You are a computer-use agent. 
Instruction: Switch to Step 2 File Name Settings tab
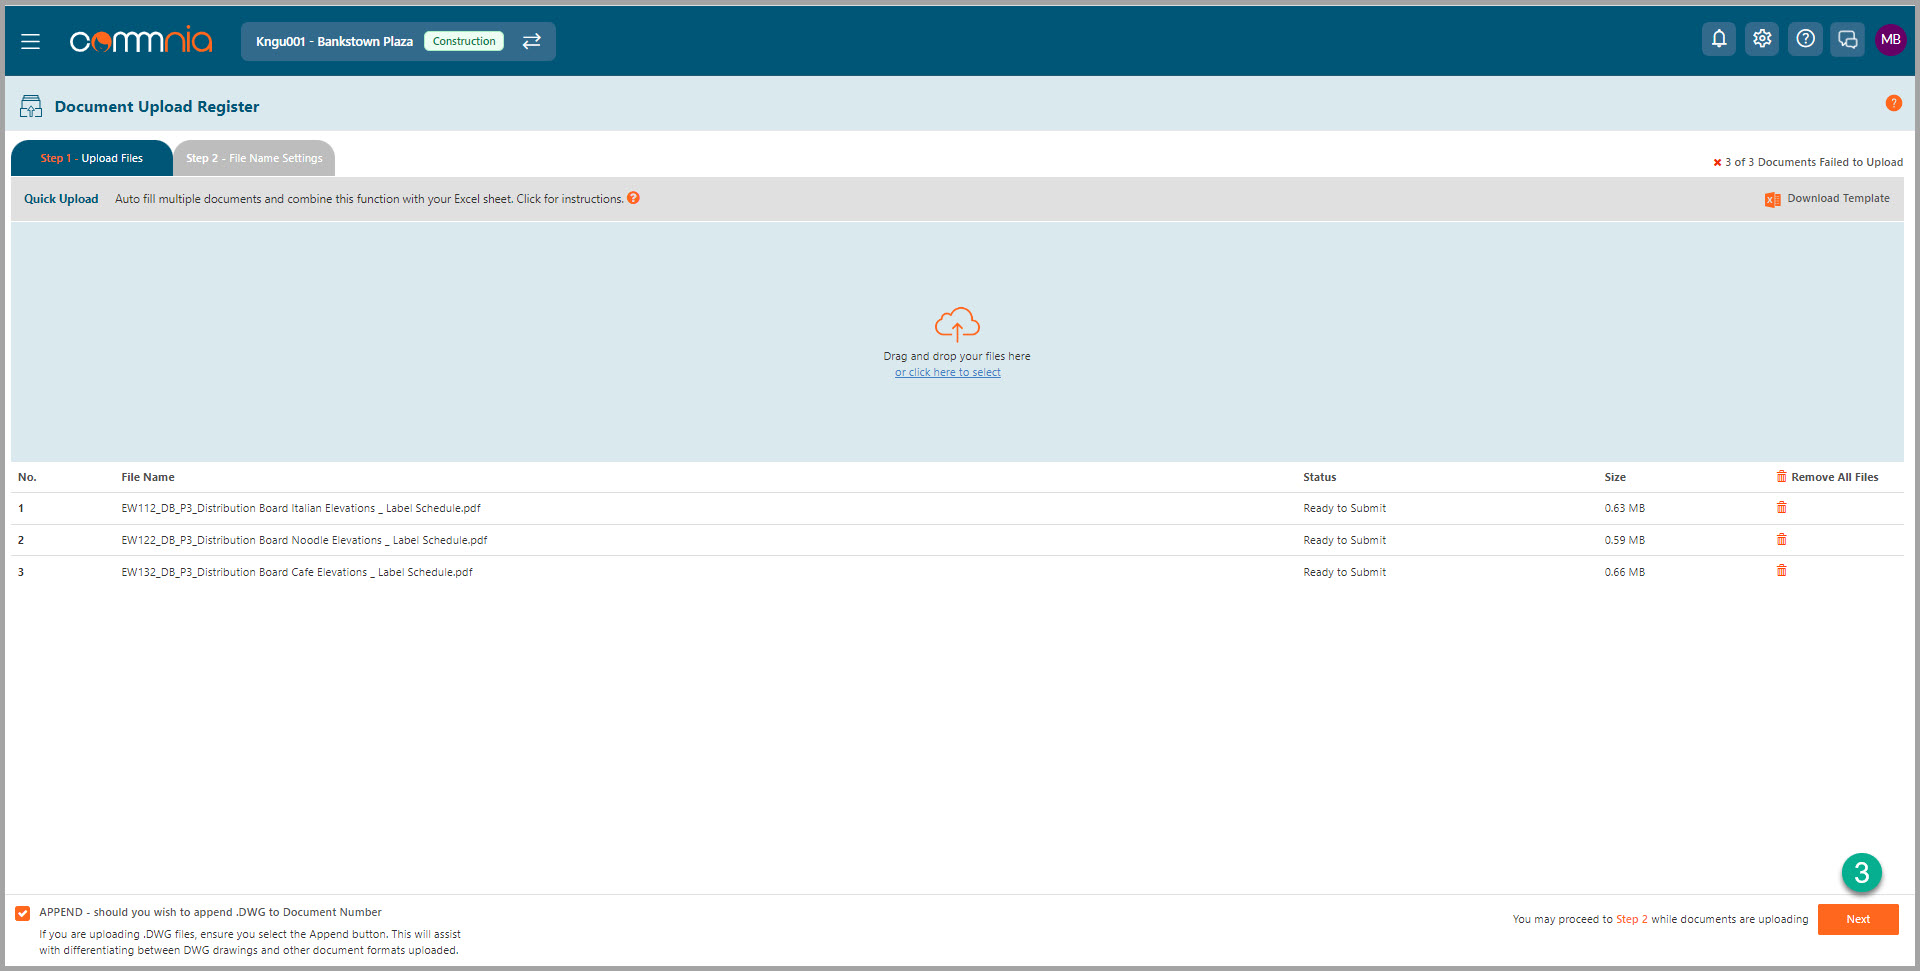(254, 158)
